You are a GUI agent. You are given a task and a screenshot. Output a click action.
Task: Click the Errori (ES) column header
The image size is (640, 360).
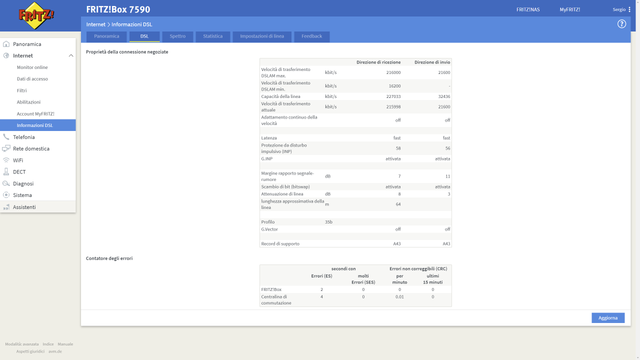[x=322, y=276]
